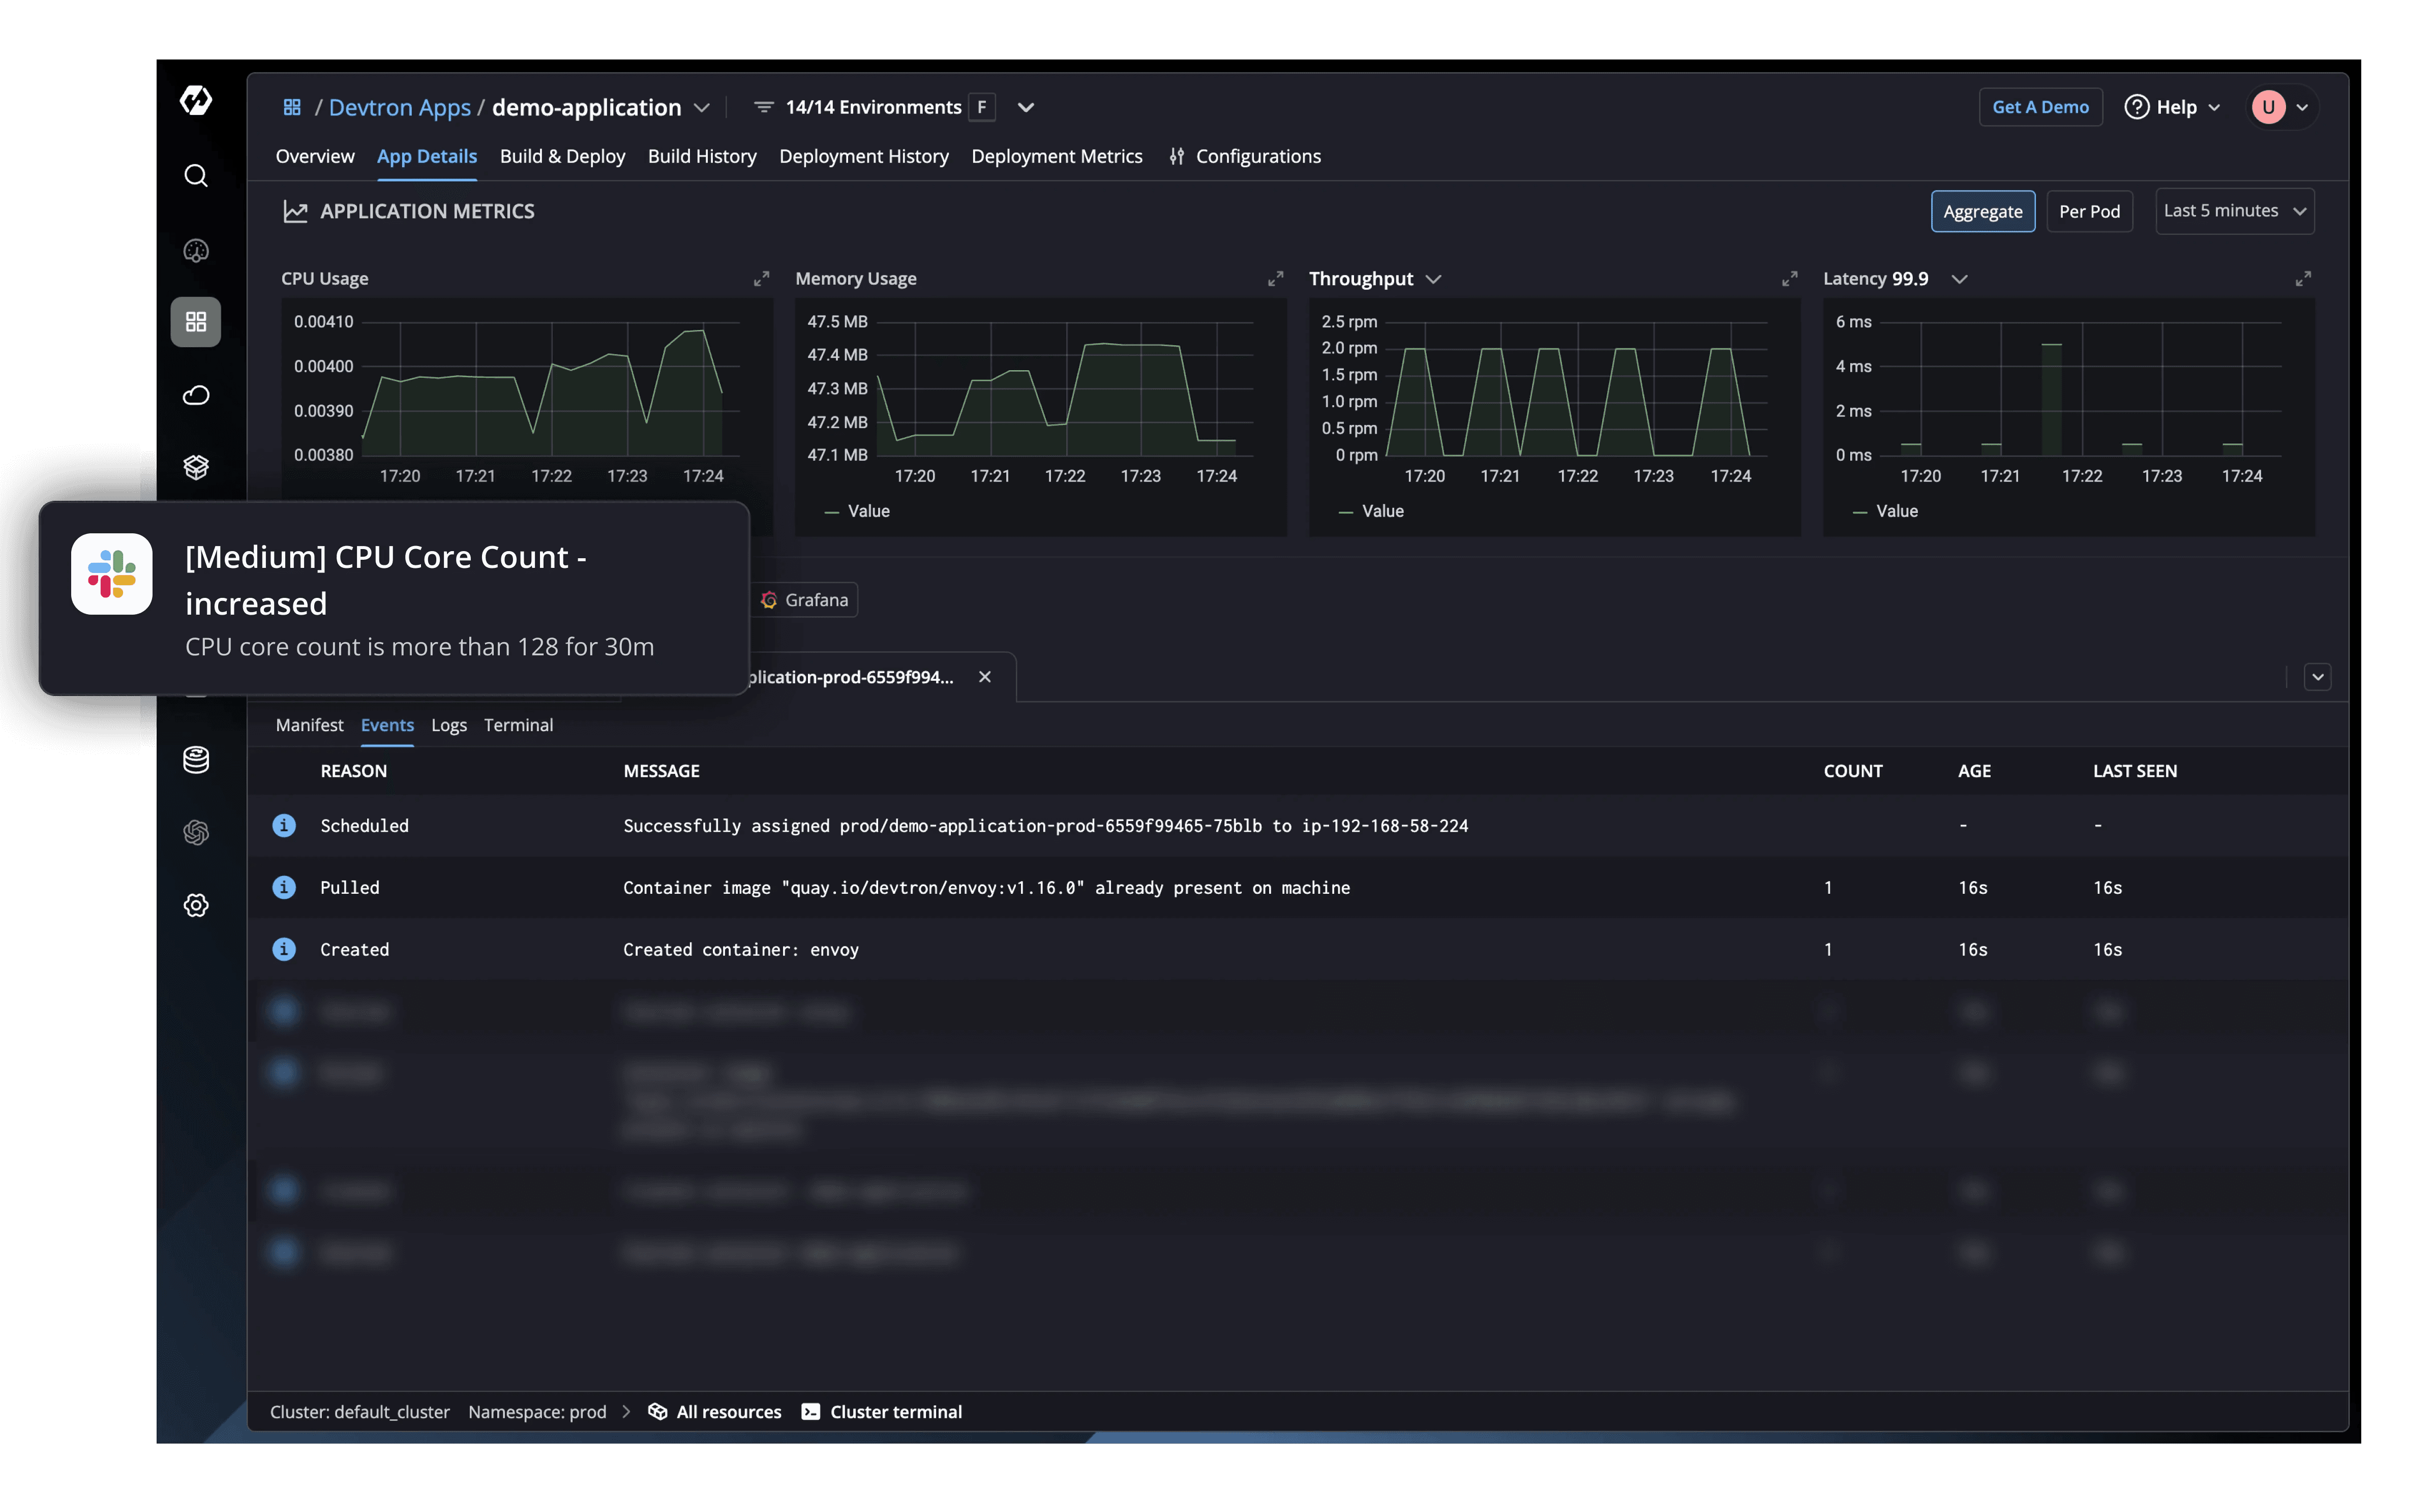Open the Latency 99.9 dropdown

[1959, 279]
